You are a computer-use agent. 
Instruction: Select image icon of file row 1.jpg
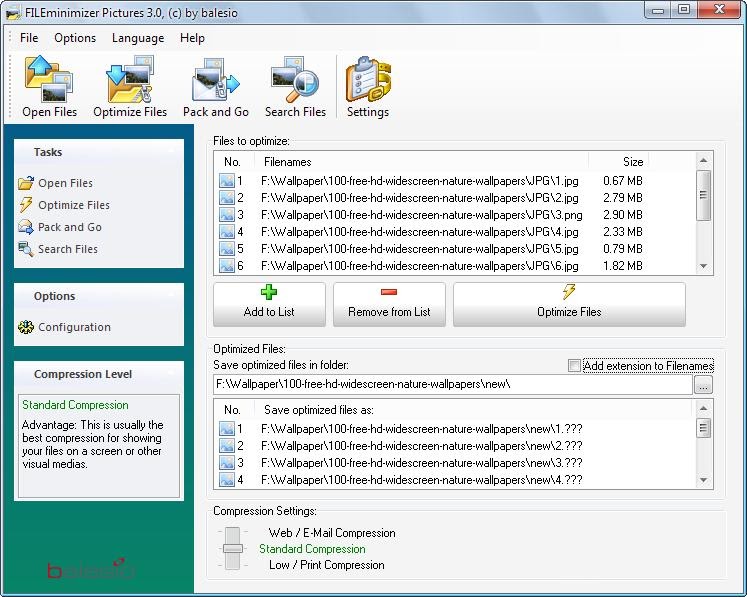(227, 181)
